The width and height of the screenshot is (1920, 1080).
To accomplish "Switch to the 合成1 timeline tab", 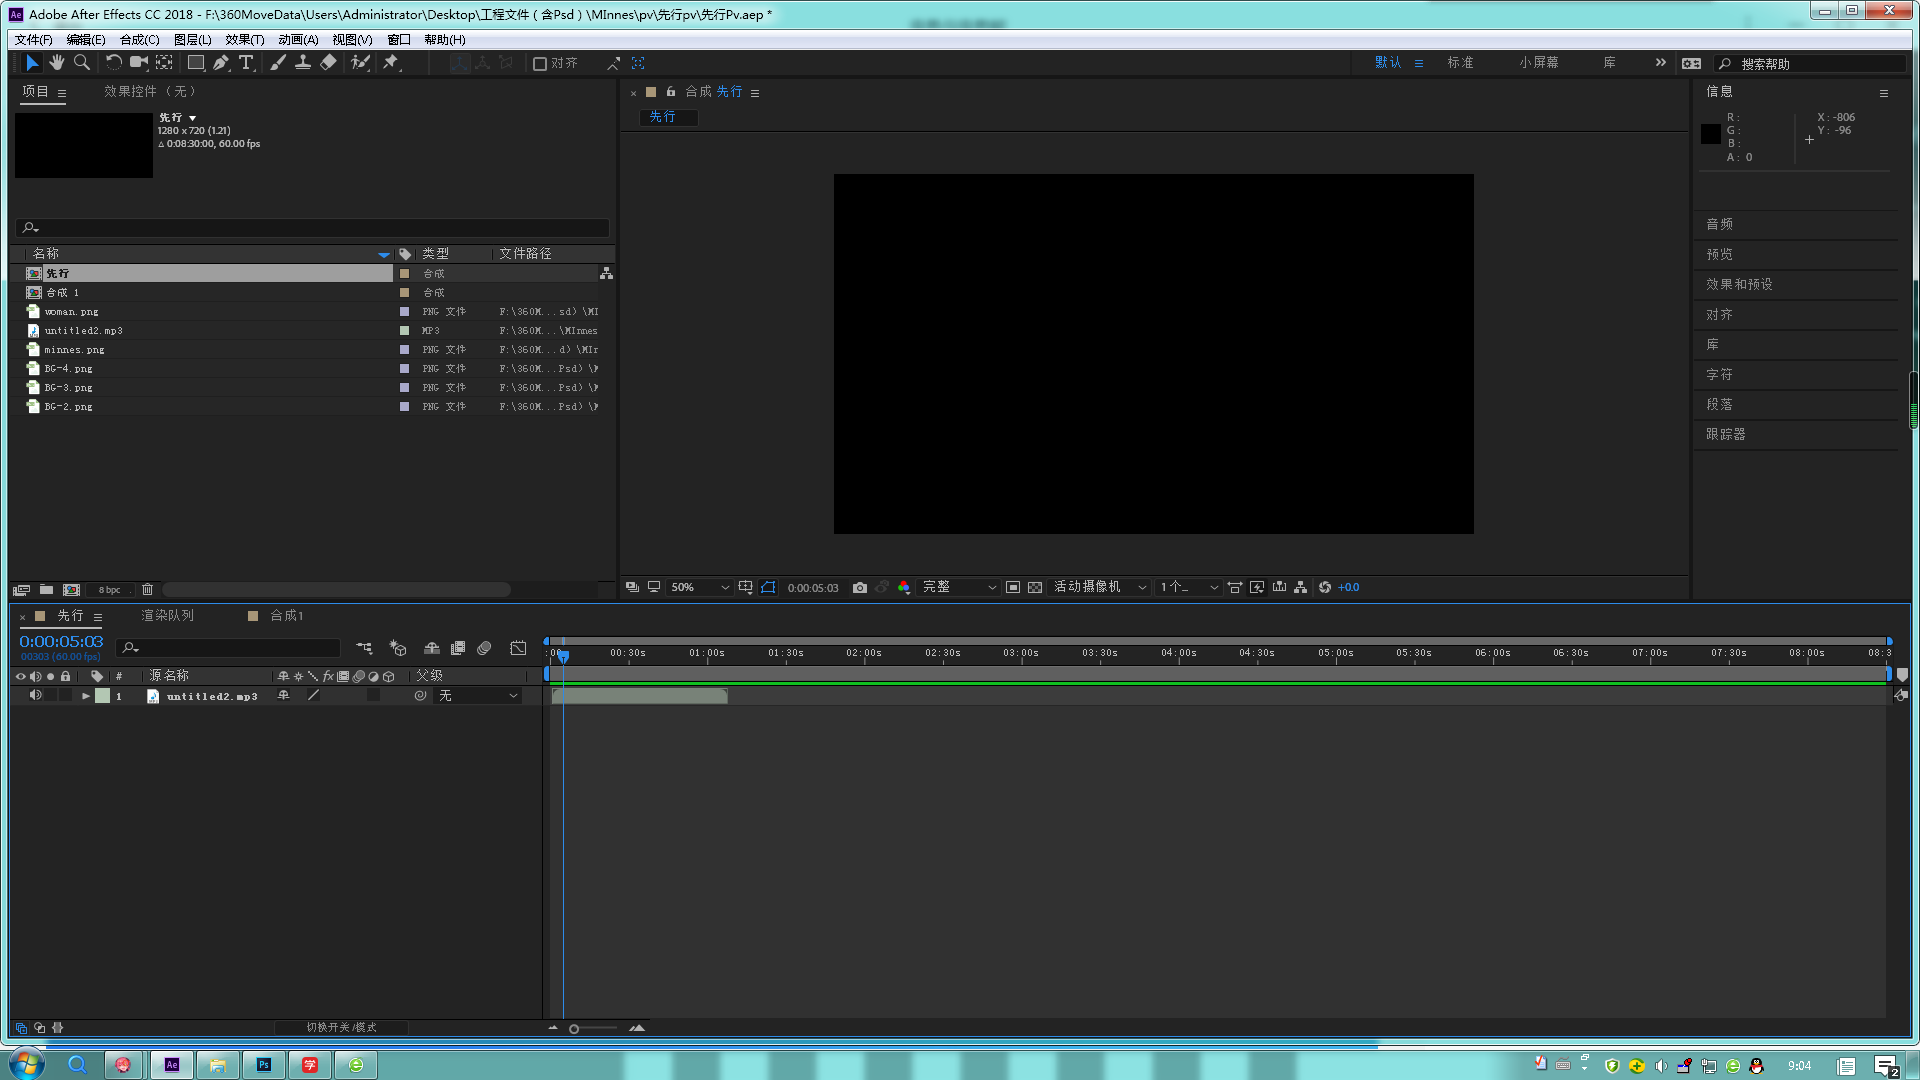I will (286, 616).
